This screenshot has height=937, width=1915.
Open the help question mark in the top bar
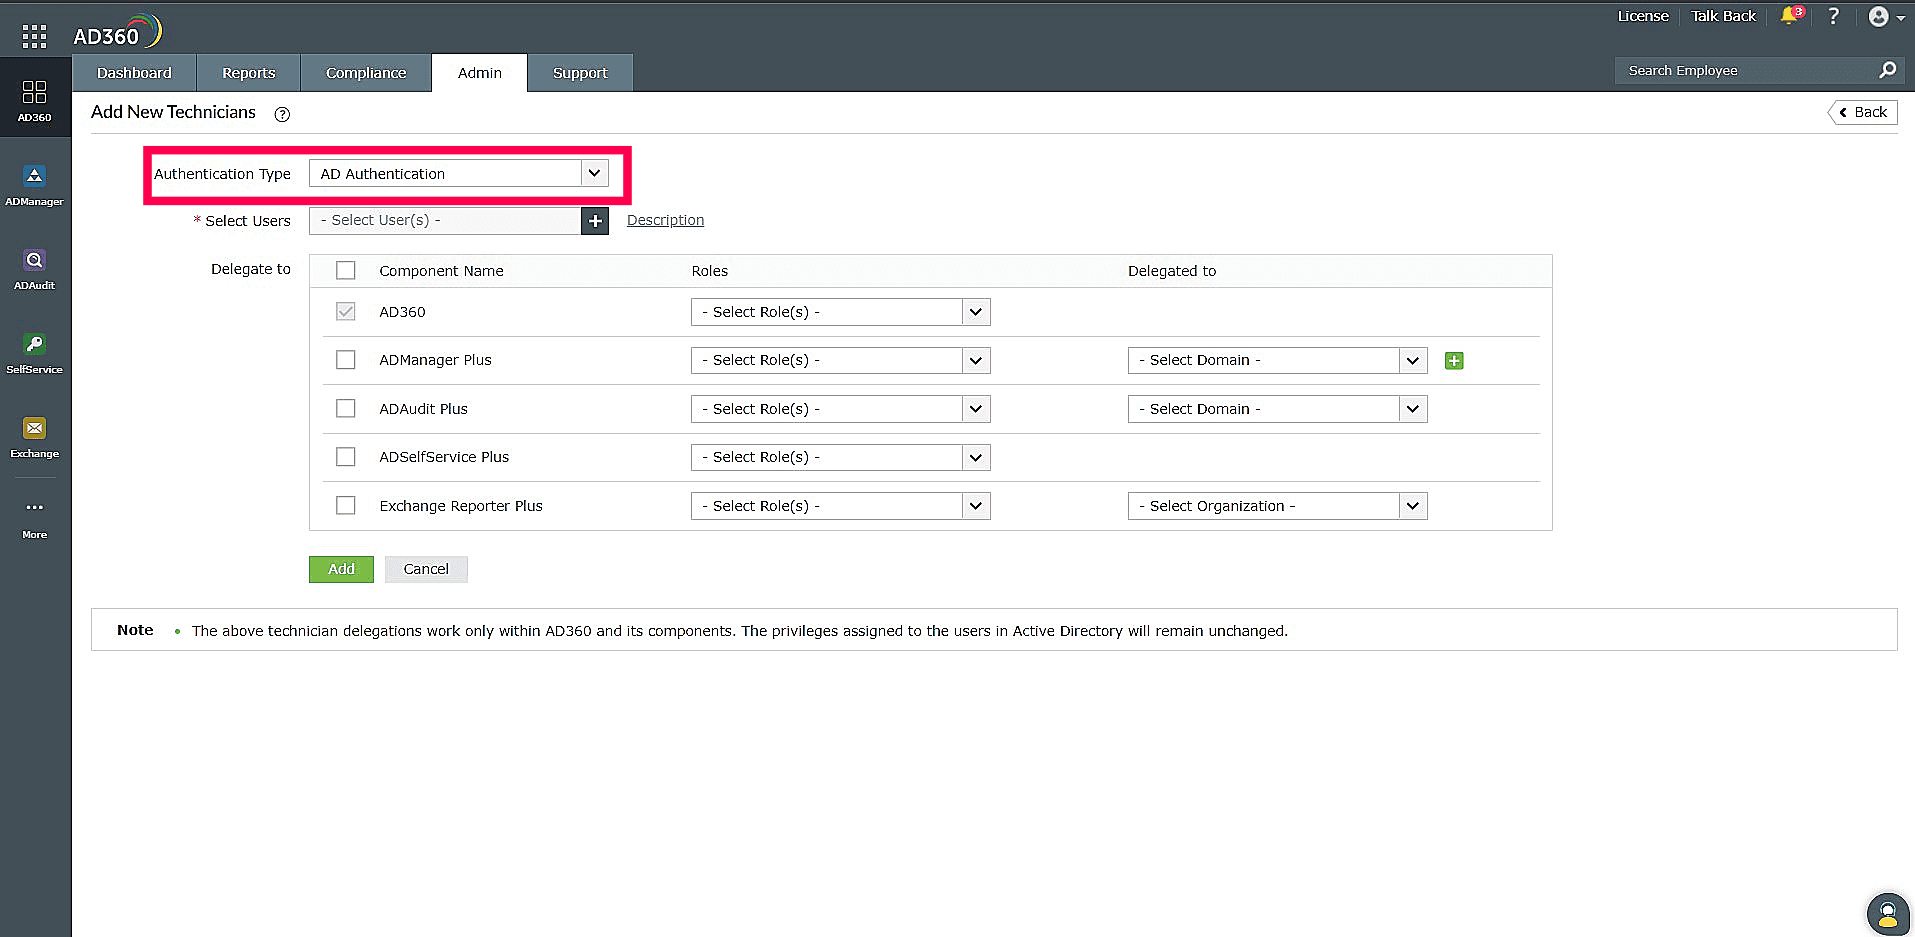pyautogui.click(x=1833, y=16)
